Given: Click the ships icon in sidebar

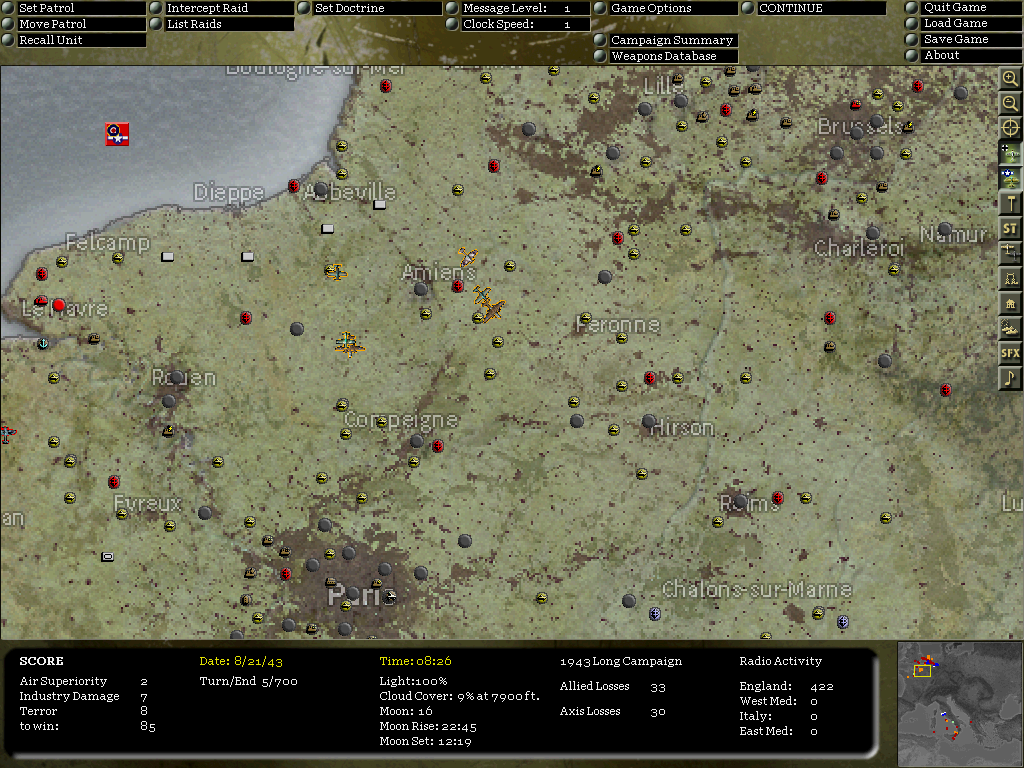Looking at the screenshot, I should point(1010,328).
